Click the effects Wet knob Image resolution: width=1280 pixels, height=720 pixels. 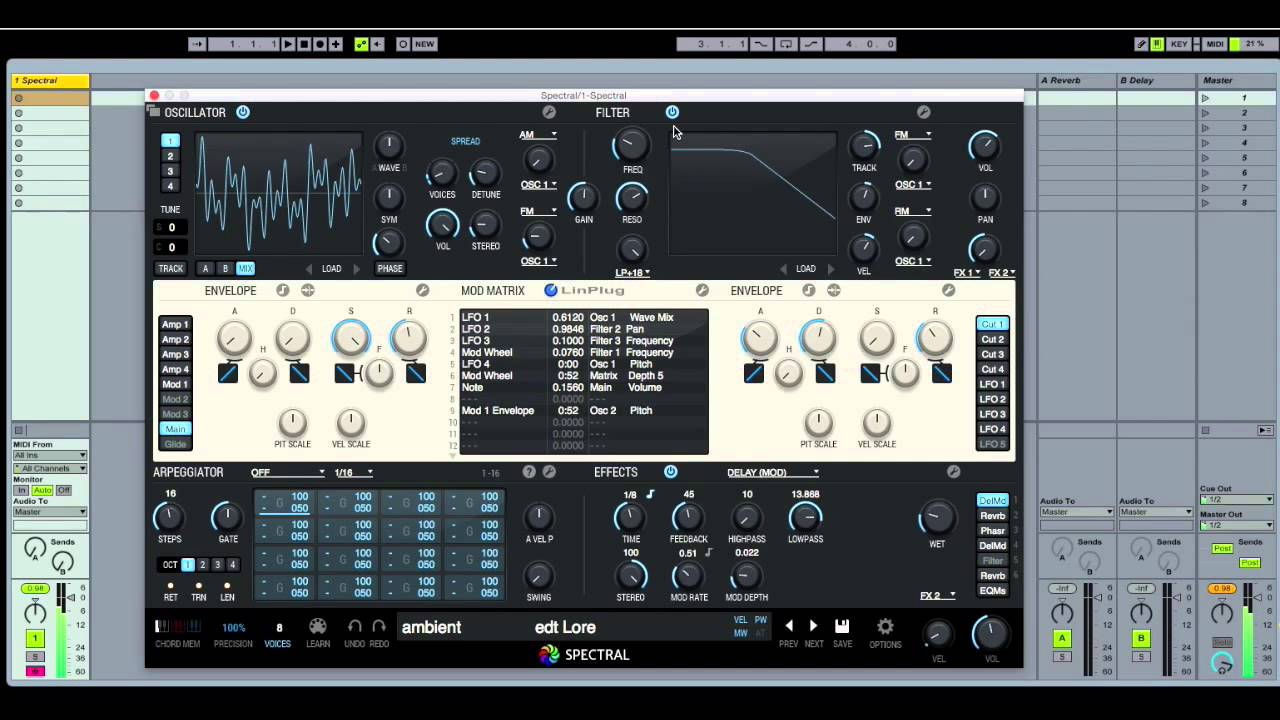pos(937,517)
